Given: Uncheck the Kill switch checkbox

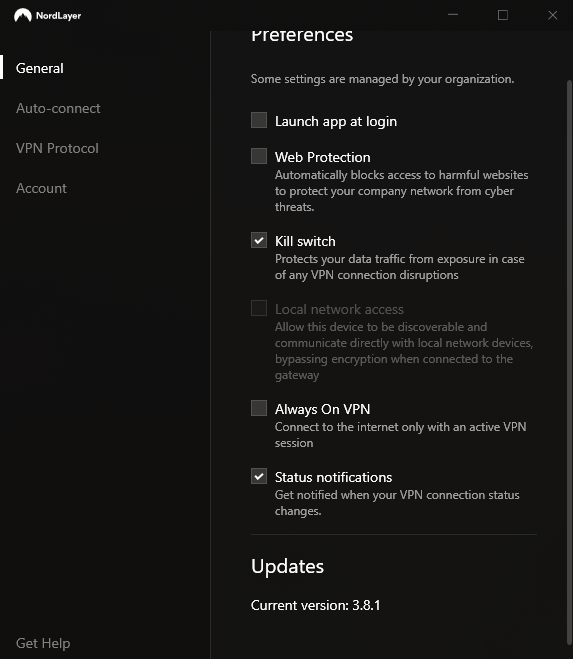Looking at the screenshot, I should coord(259,240).
